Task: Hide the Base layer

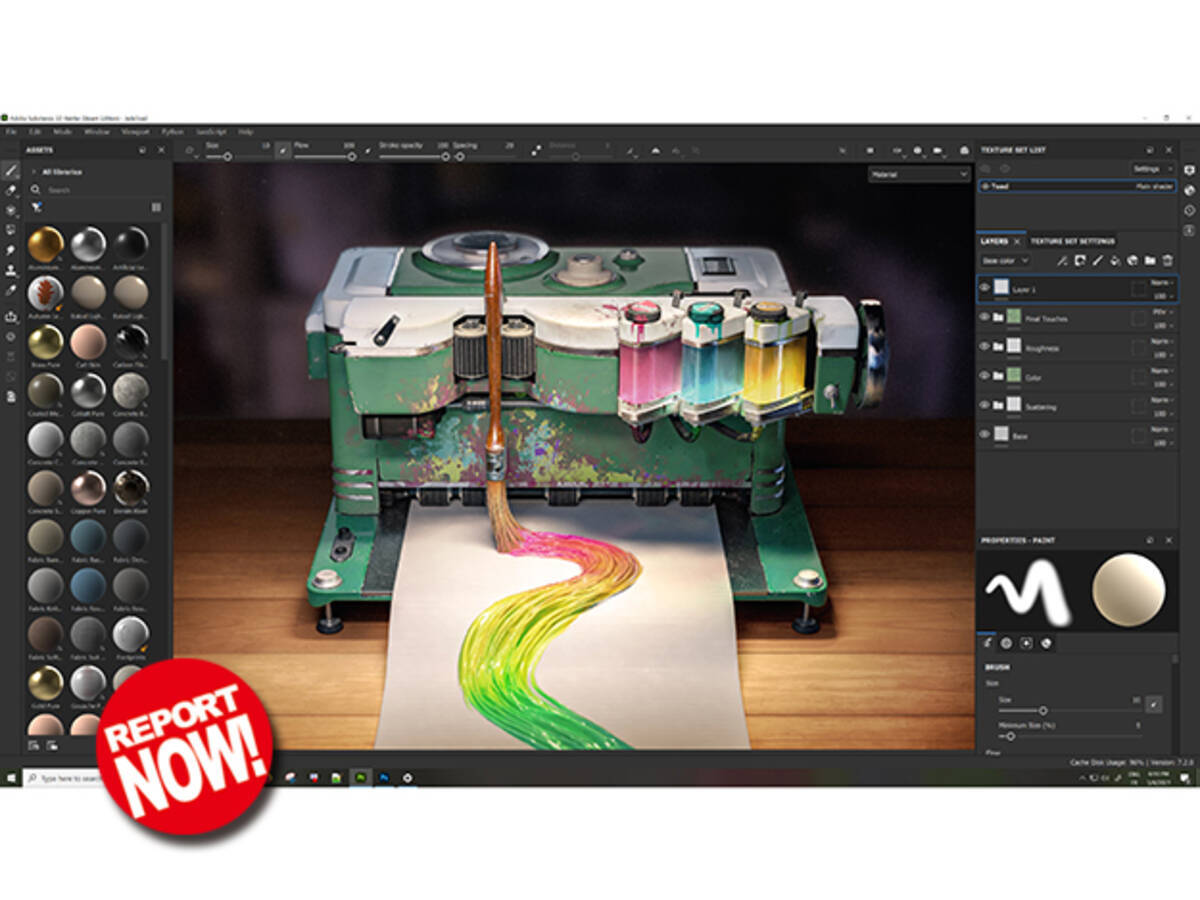Action: pyautogui.click(x=984, y=435)
